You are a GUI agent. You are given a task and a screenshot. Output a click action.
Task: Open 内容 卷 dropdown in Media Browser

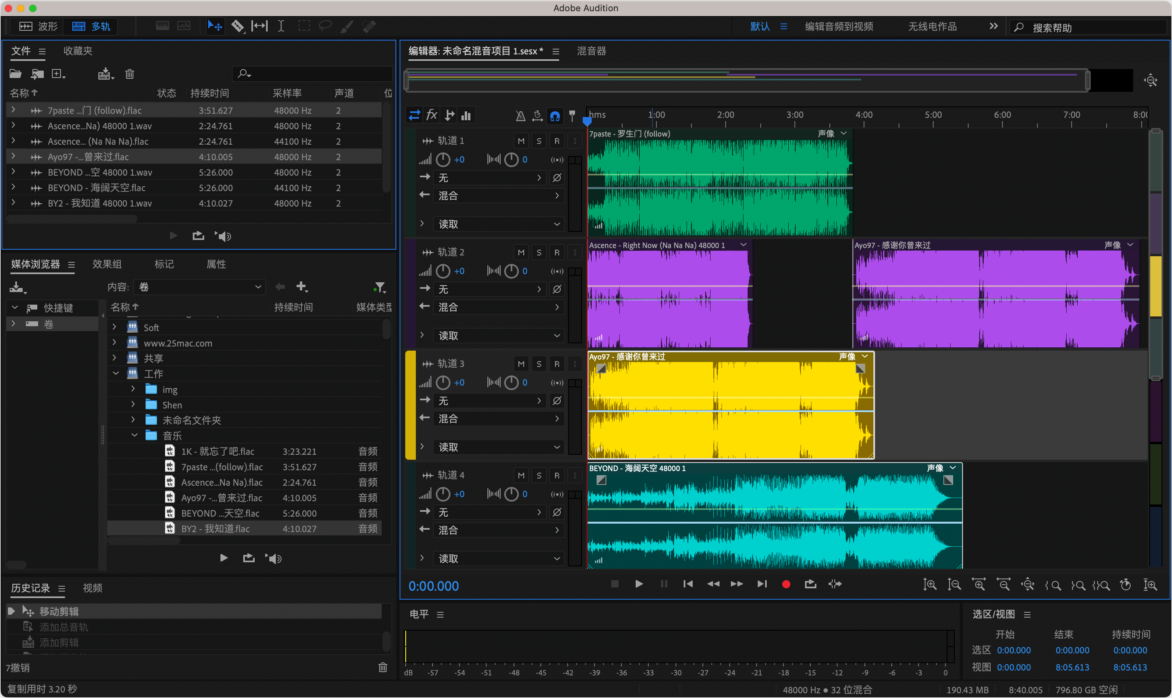click(x=200, y=287)
